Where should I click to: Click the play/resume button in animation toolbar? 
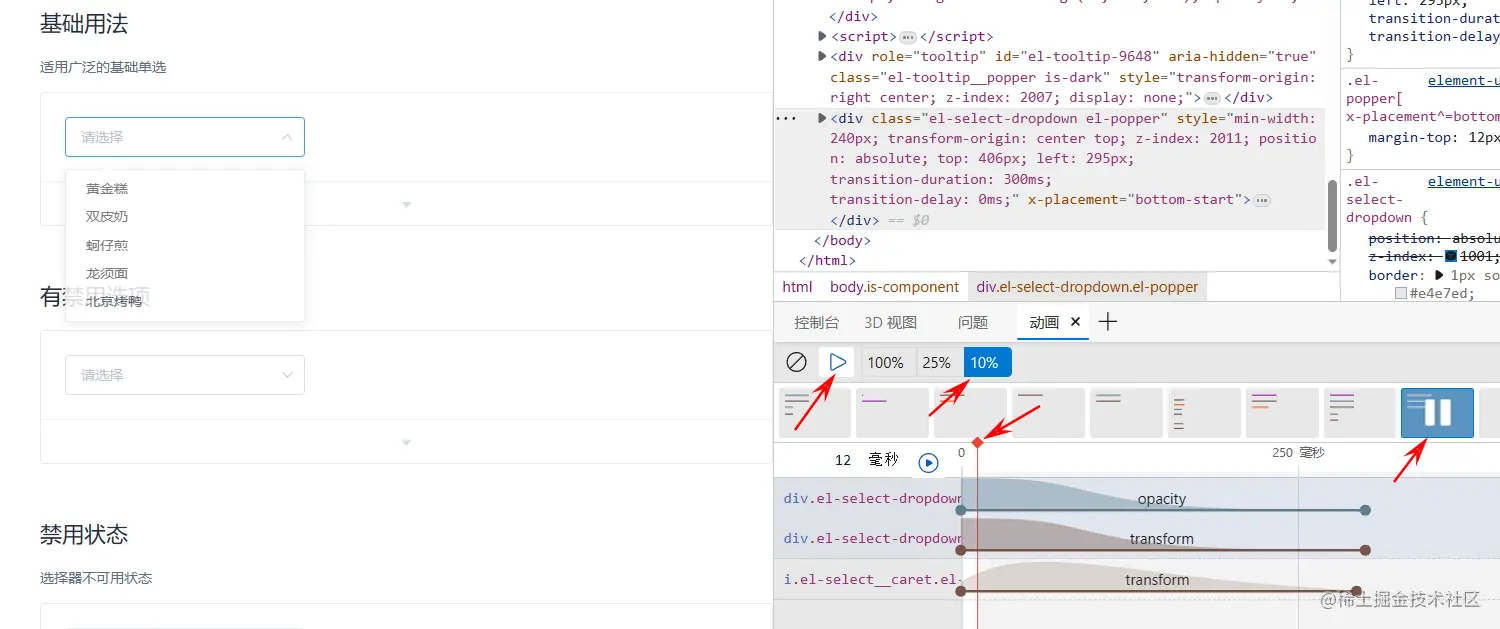pyautogui.click(x=838, y=362)
